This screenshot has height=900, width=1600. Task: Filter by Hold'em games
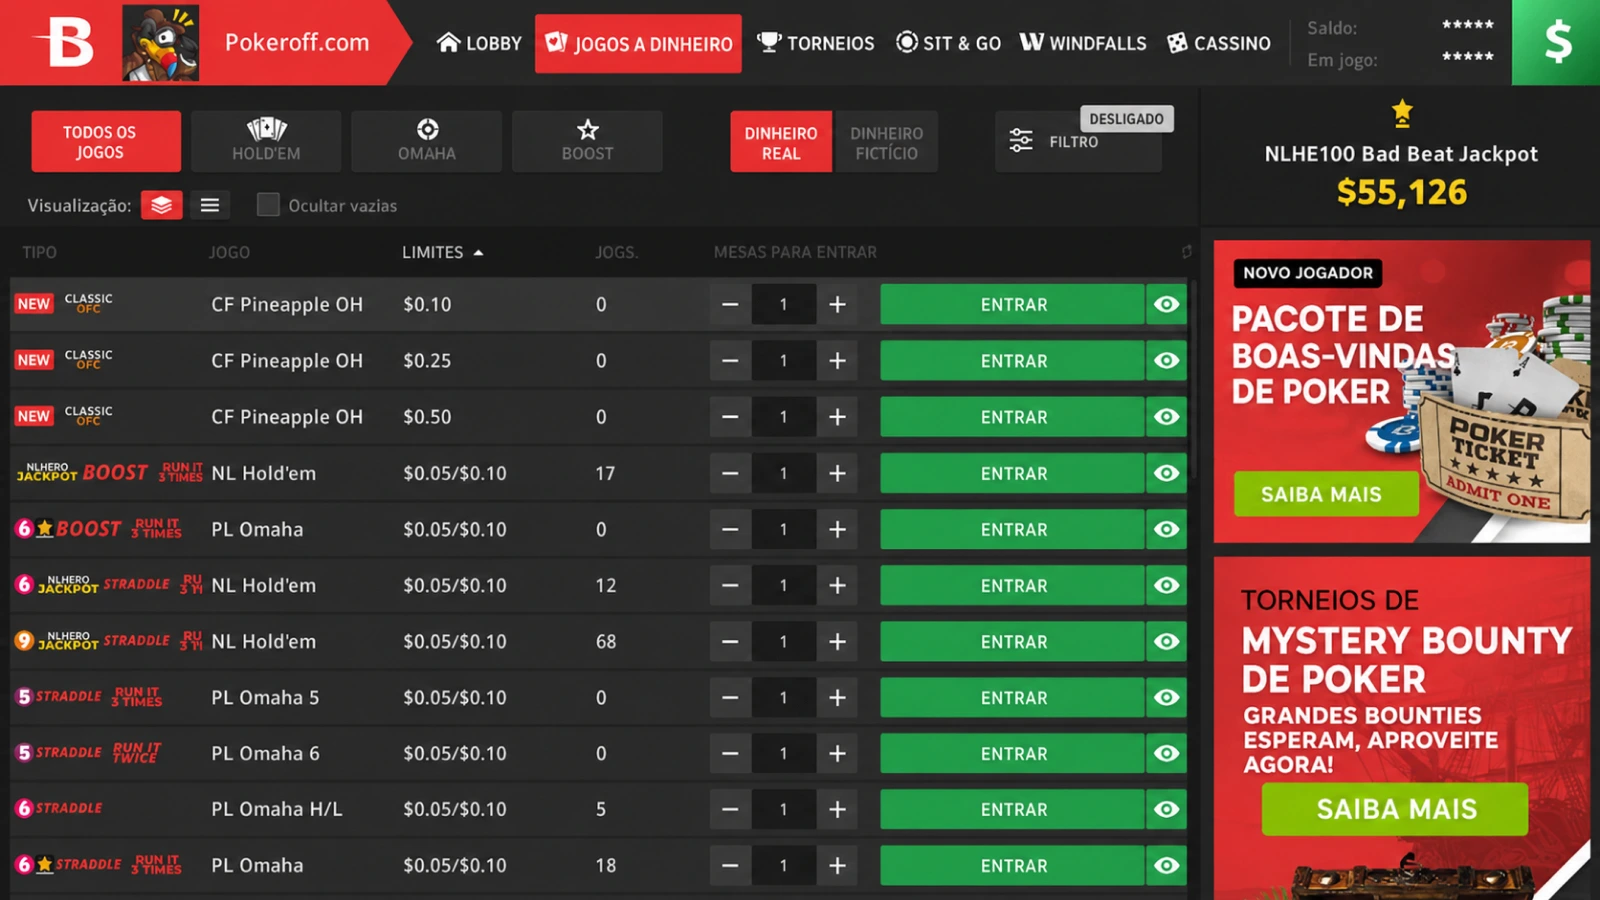pyautogui.click(x=266, y=142)
